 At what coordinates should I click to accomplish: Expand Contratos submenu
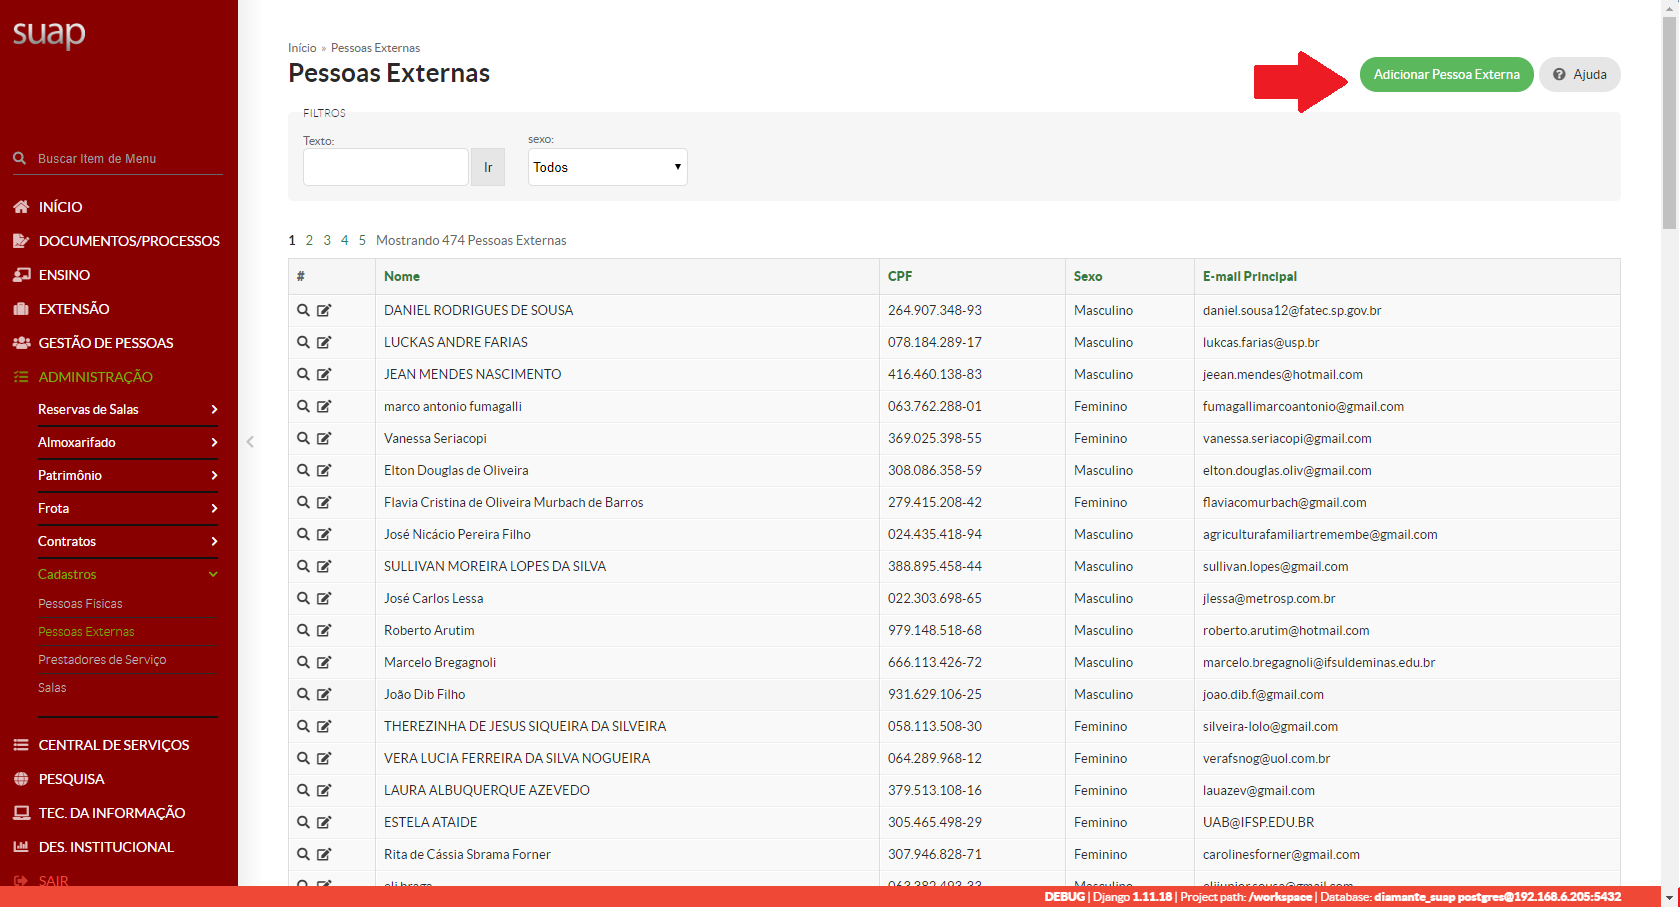coord(128,541)
